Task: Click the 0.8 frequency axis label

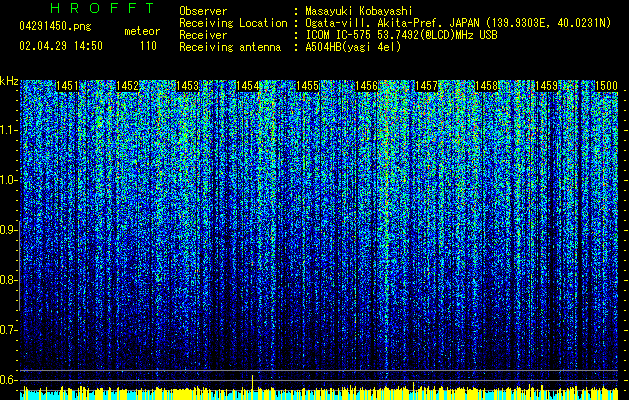Action: [x=9, y=280]
